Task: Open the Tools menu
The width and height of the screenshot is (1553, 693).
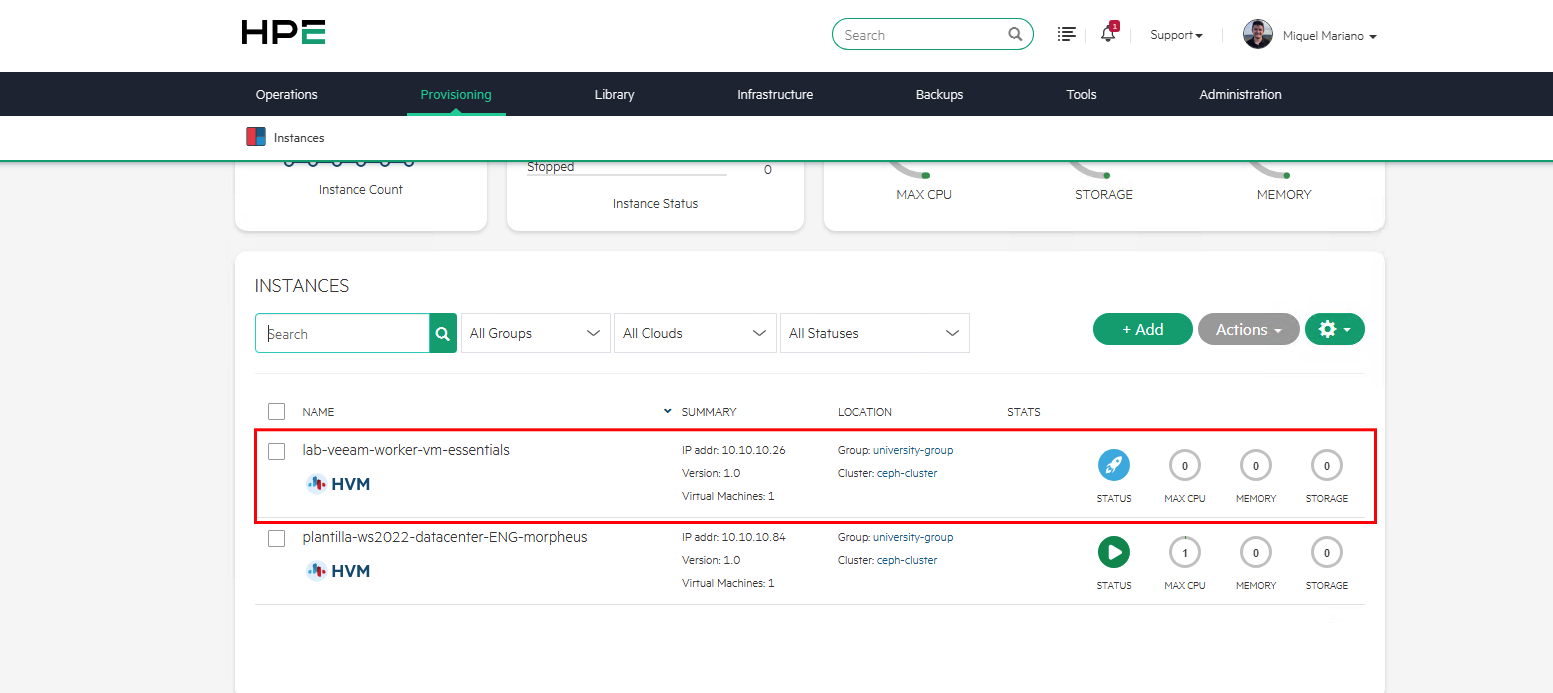Action: pos(1081,94)
